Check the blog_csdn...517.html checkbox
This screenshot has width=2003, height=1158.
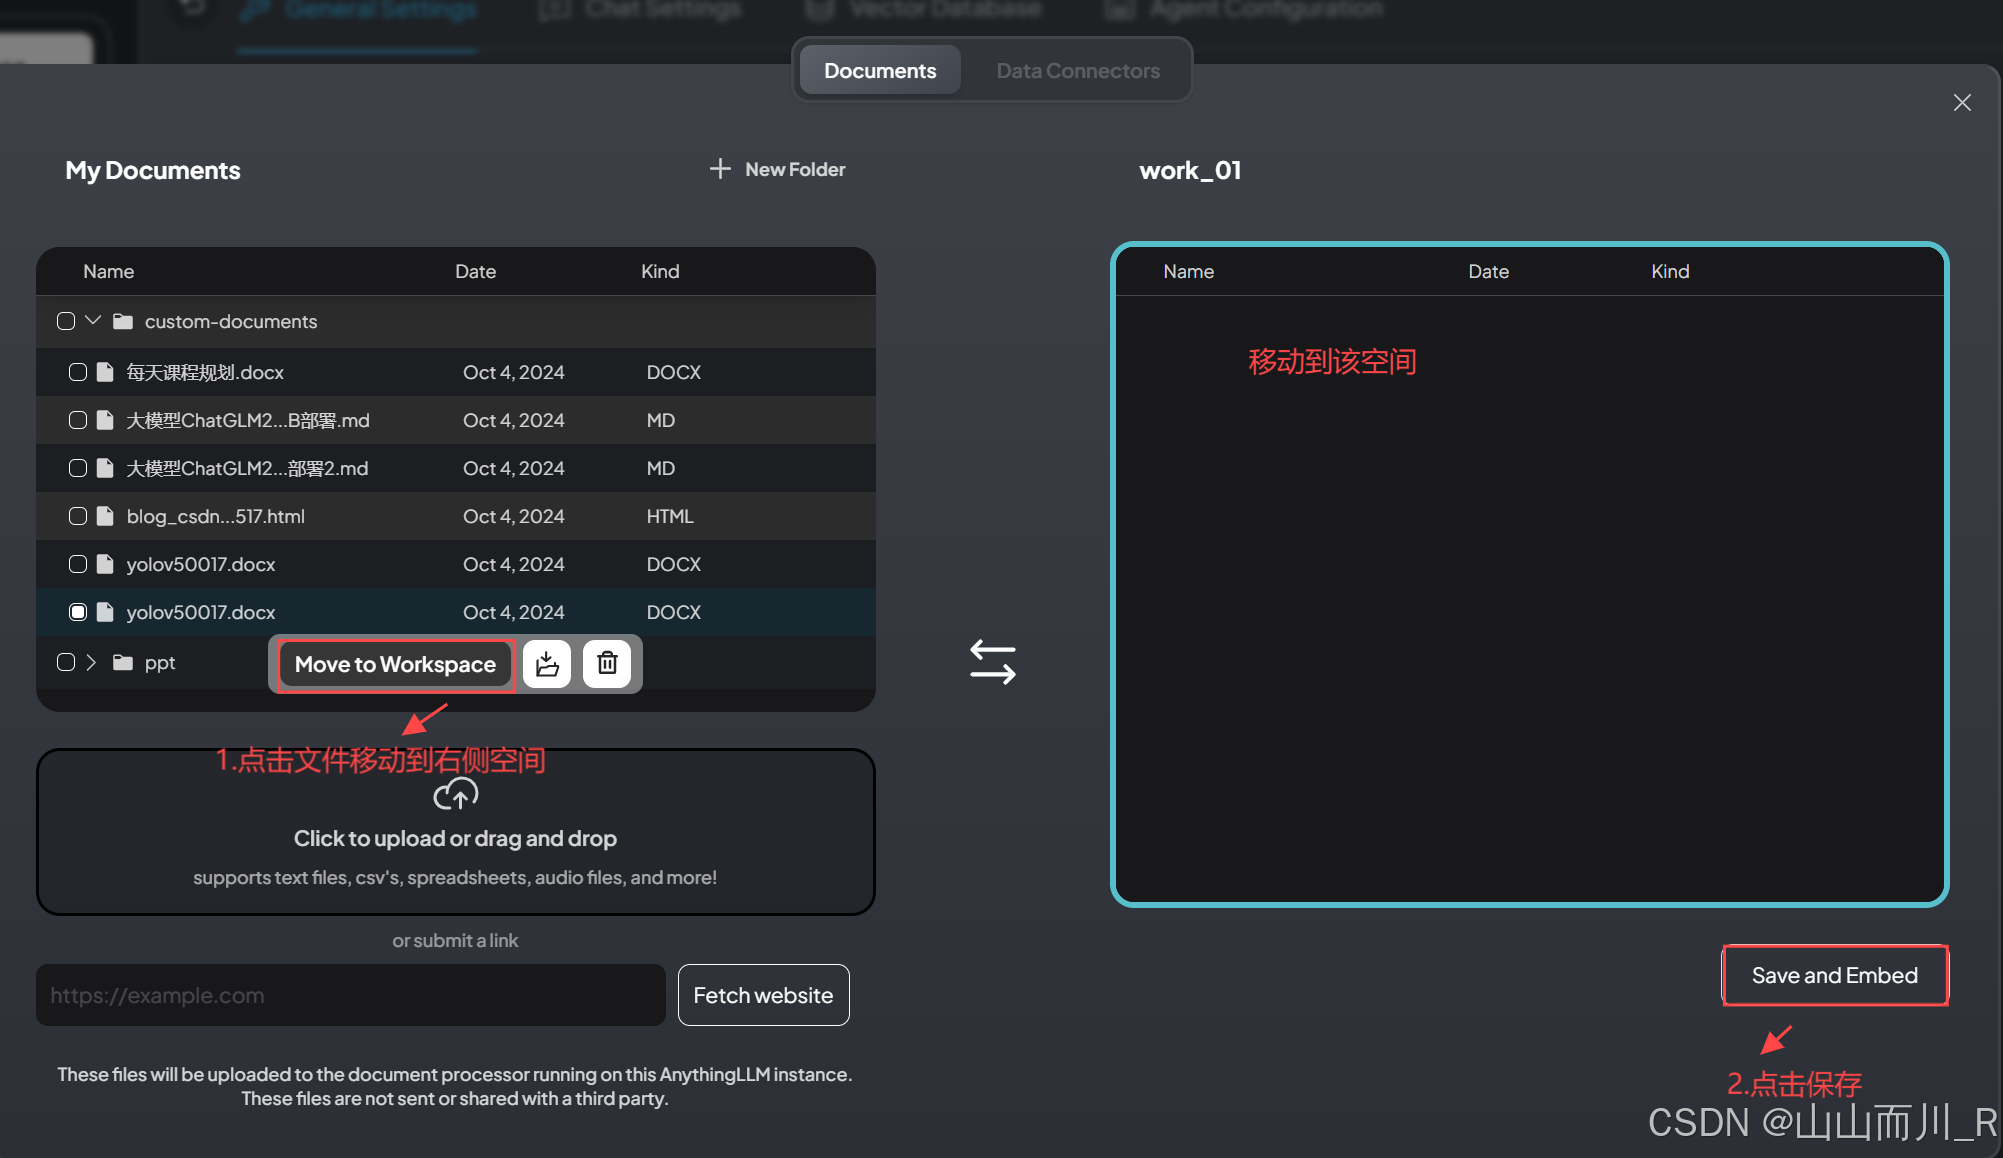click(78, 516)
